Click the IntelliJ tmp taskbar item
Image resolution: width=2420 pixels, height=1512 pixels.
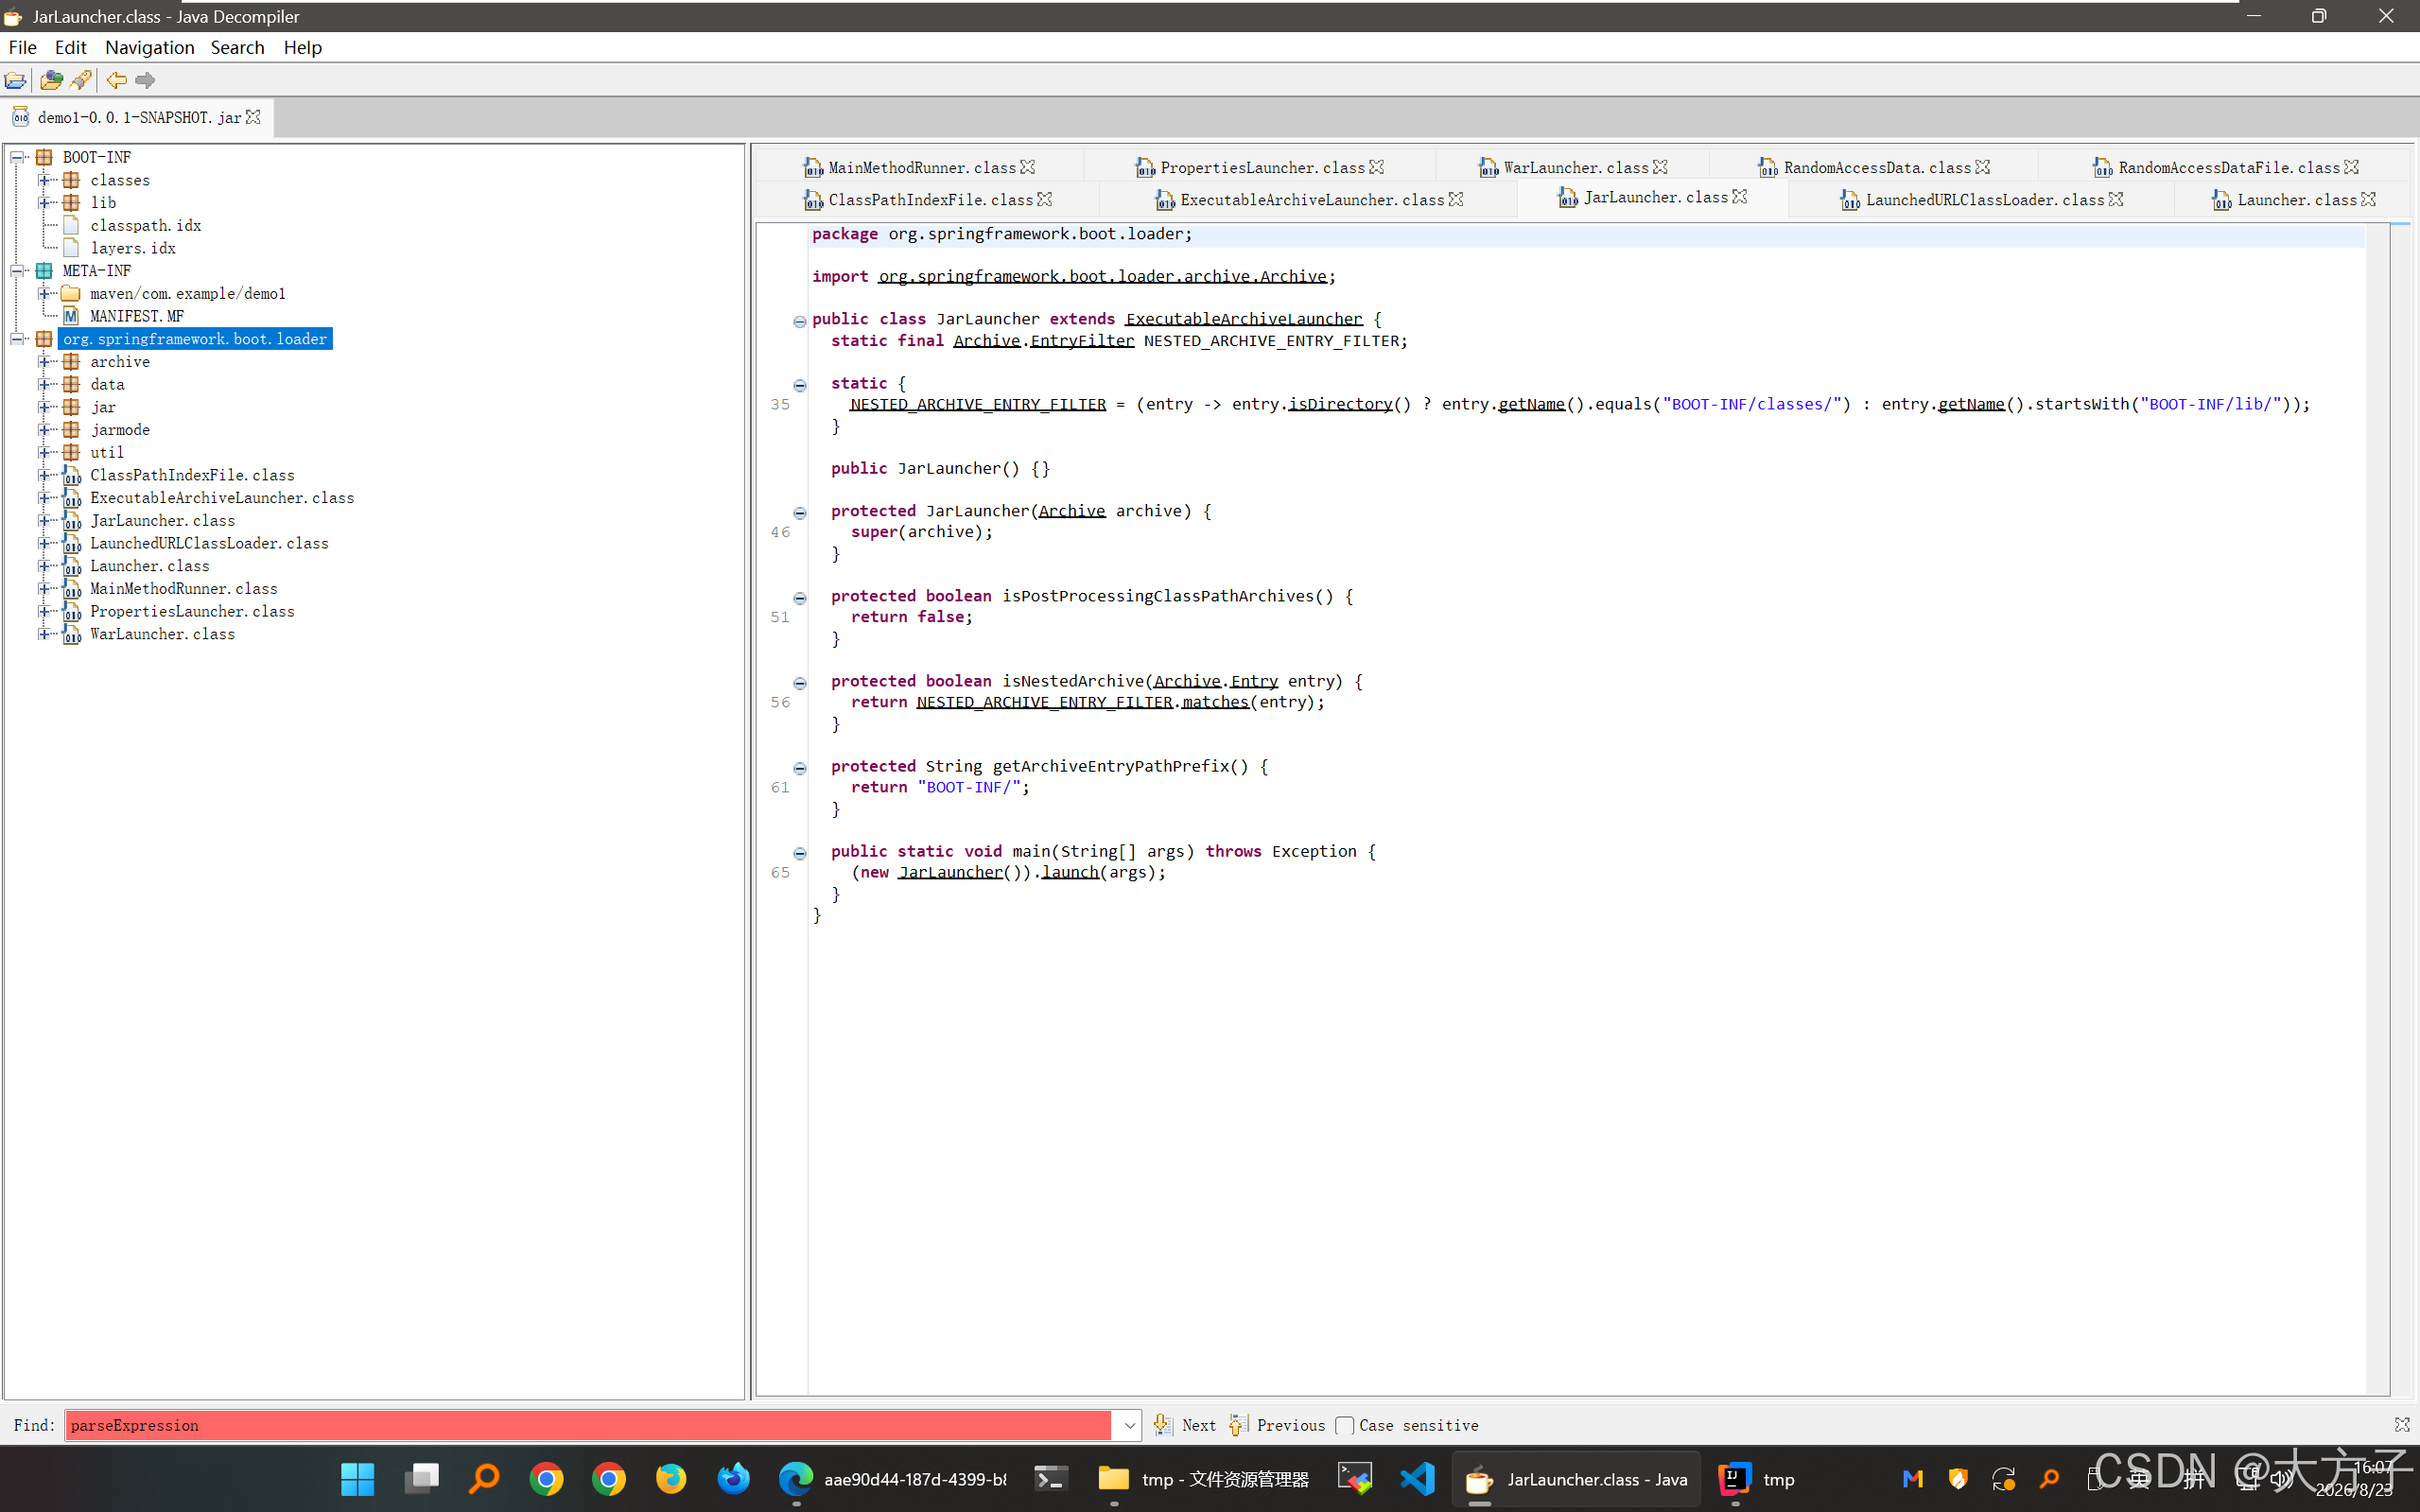[x=1758, y=1478]
